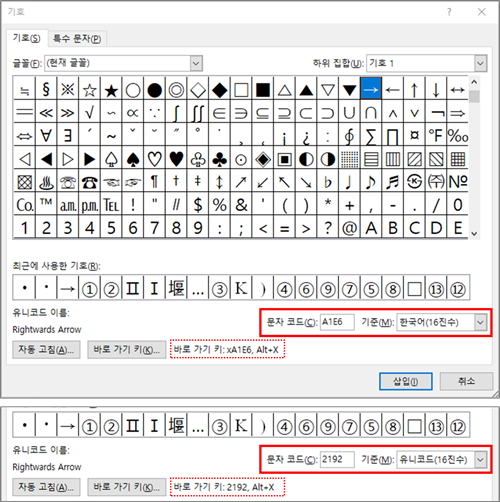Open the 하위 집합 subset dropdown
The height and width of the screenshot is (502, 500).
480,63
